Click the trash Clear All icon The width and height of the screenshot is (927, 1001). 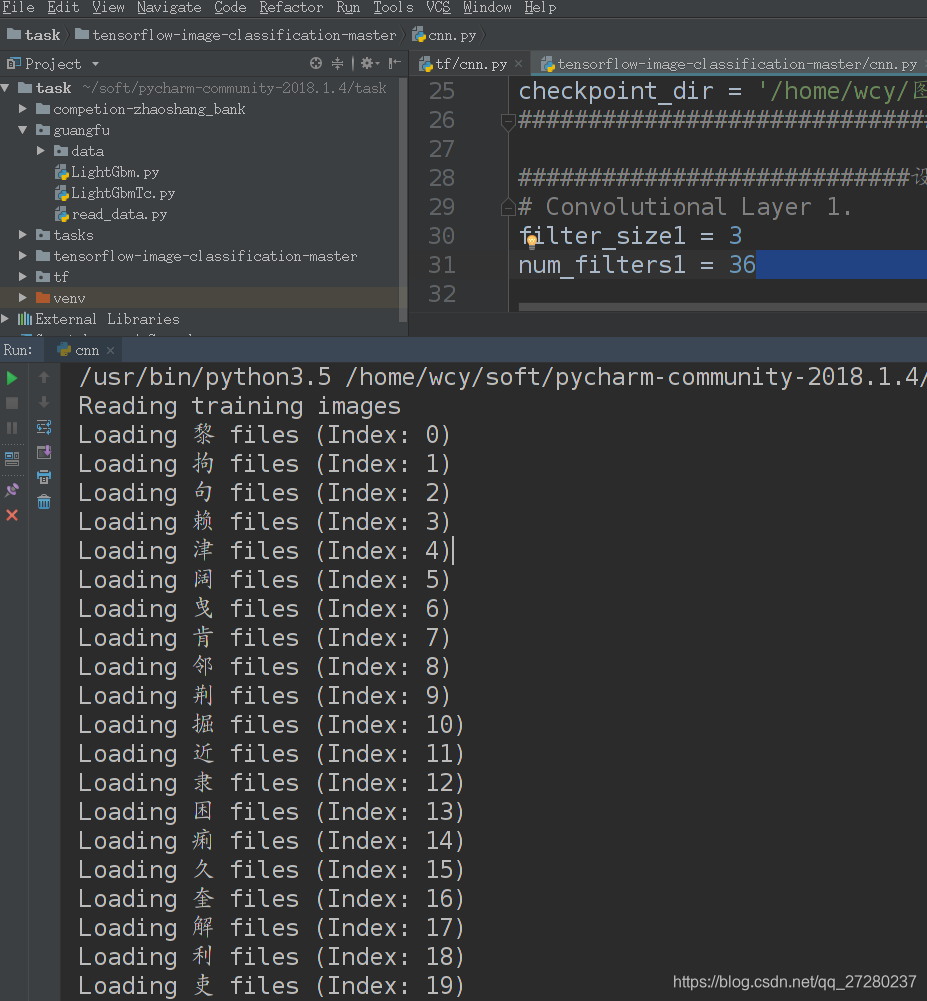click(44, 502)
